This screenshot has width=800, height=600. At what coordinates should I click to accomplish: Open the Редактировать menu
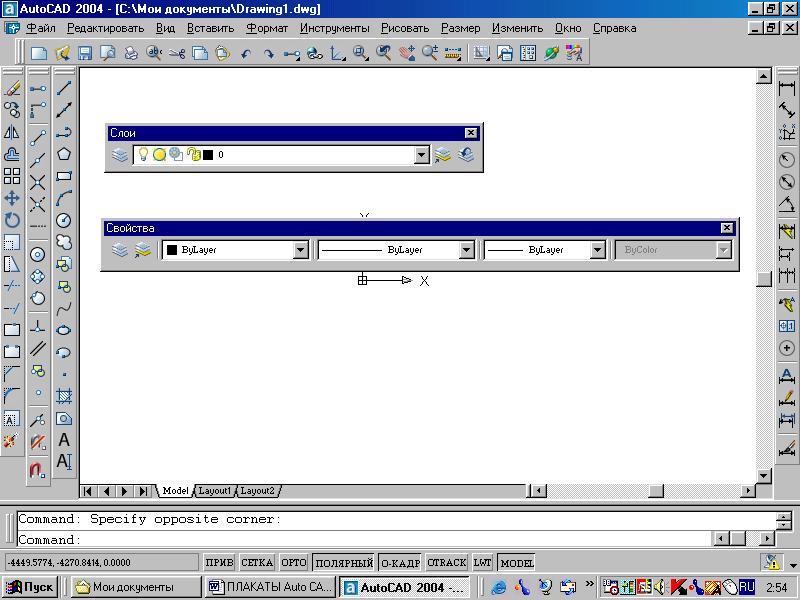click(x=106, y=28)
